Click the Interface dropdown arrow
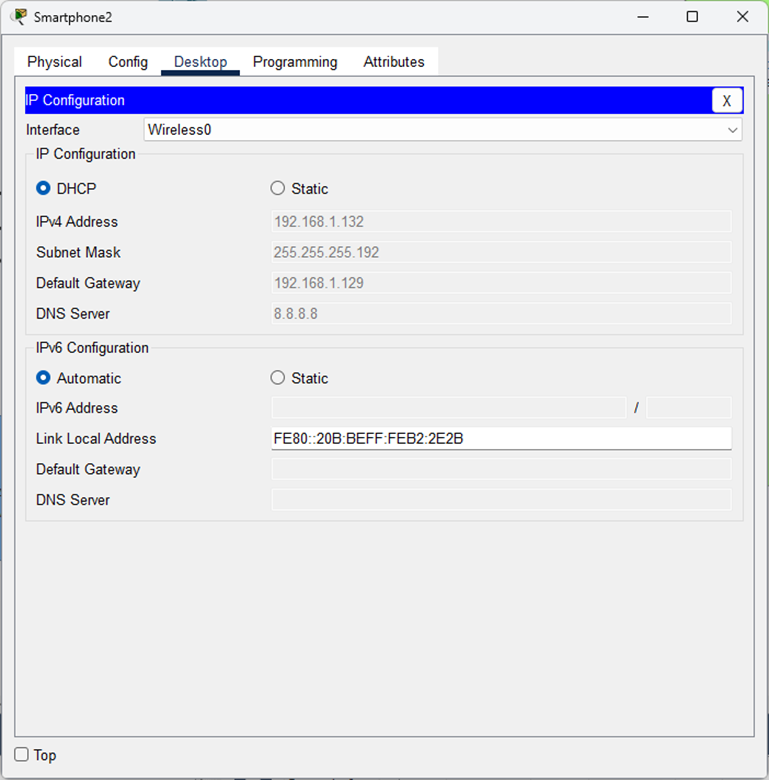This screenshot has height=780, width=769. (732, 130)
